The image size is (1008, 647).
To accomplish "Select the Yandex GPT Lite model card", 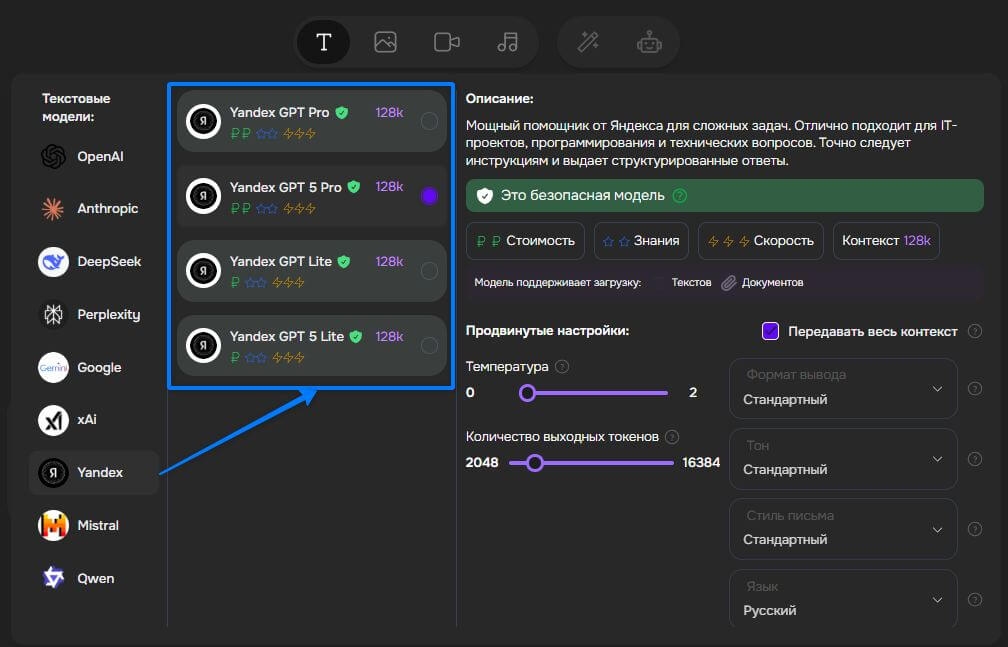I will [300, 270].
